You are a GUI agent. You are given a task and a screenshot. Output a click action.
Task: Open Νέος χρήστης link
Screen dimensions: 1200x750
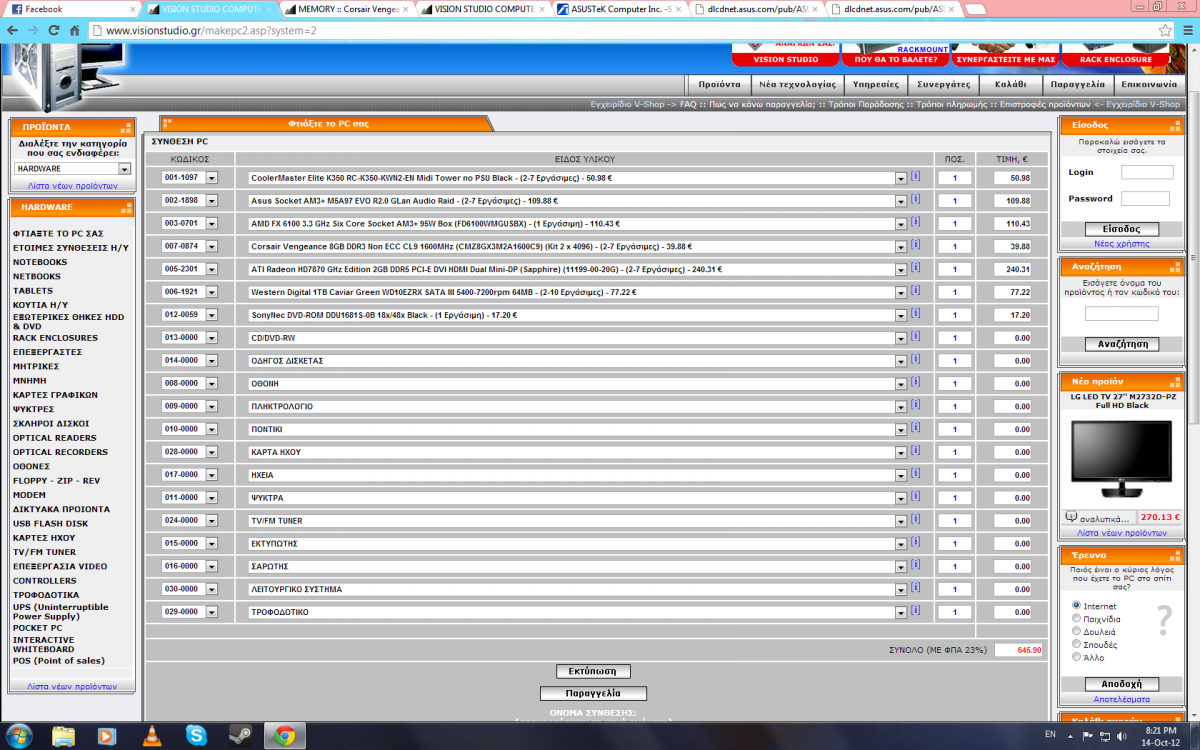pyautogui.click(x=1121, y=244)
